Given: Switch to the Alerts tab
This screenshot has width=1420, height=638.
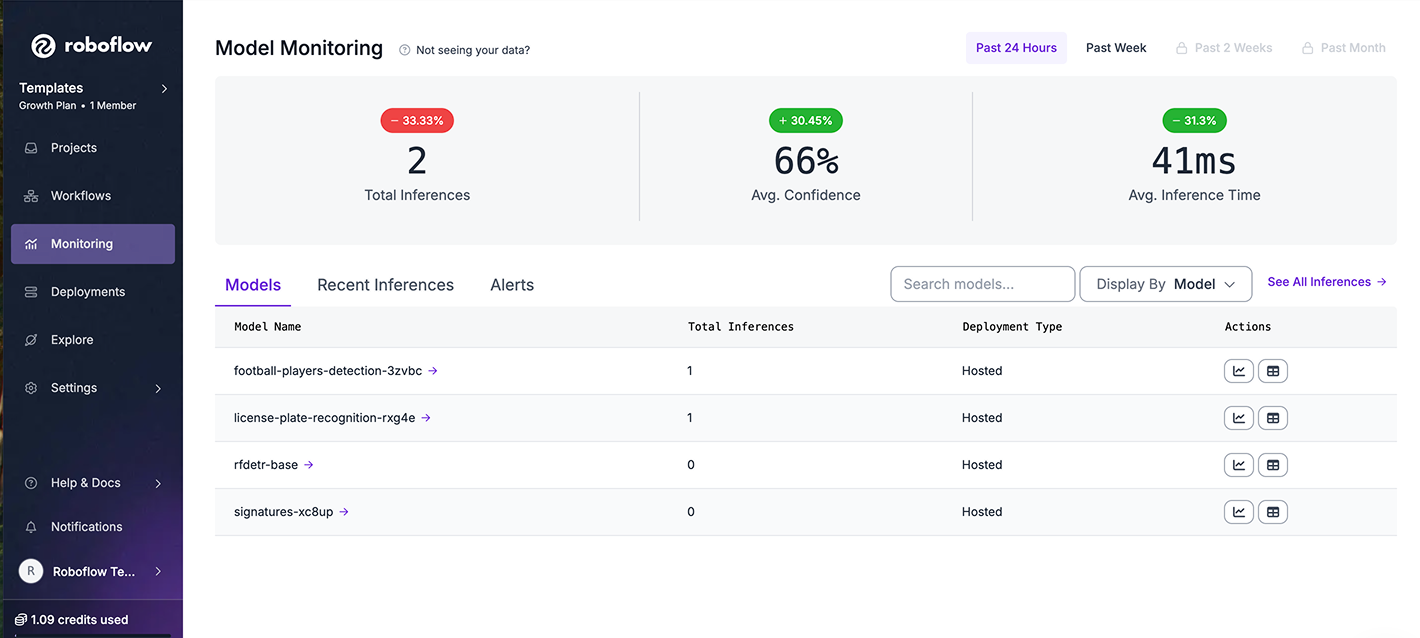Looking at the screenshot, I should point(512,285).
